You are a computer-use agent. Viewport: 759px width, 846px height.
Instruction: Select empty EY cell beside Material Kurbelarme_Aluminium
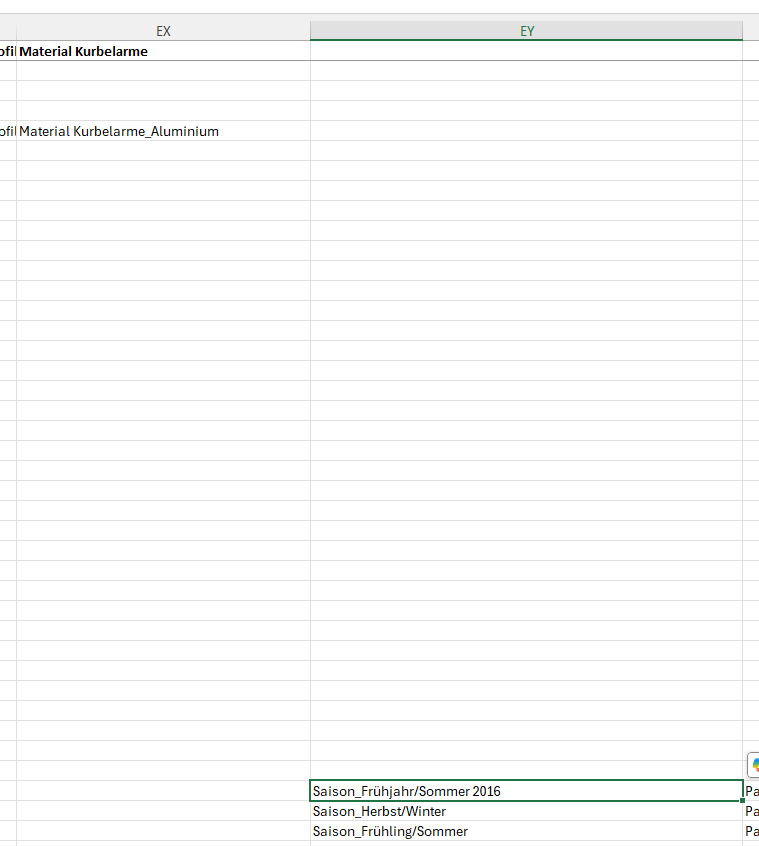tap(526, 131)
